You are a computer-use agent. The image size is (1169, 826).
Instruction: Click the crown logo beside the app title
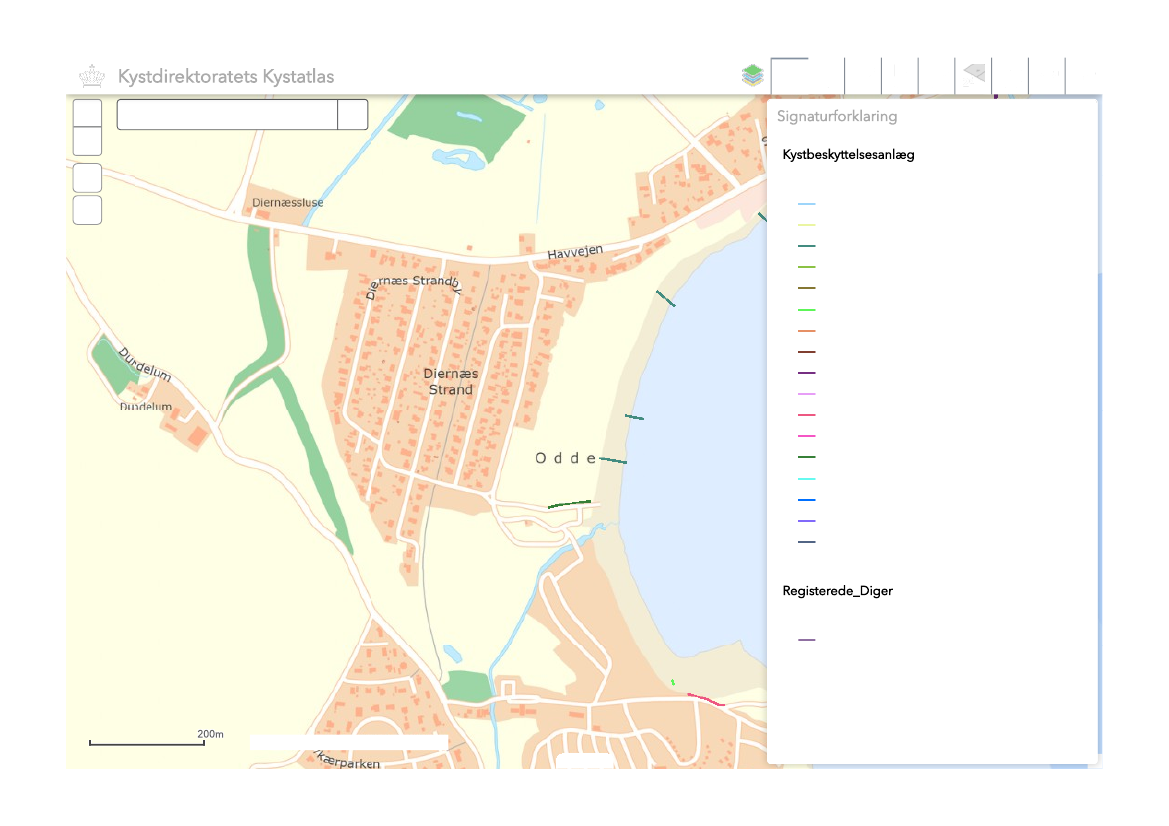(x=92, y=76)
